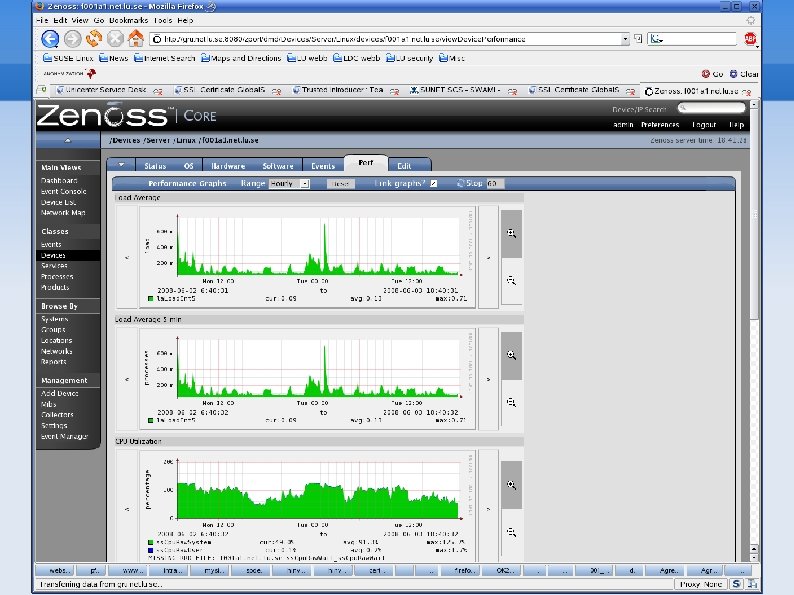Image resolution: width=794 pixels, height=595 pixels.
Task: Close the Unicenter Service Desk tab
Action: 158,92
